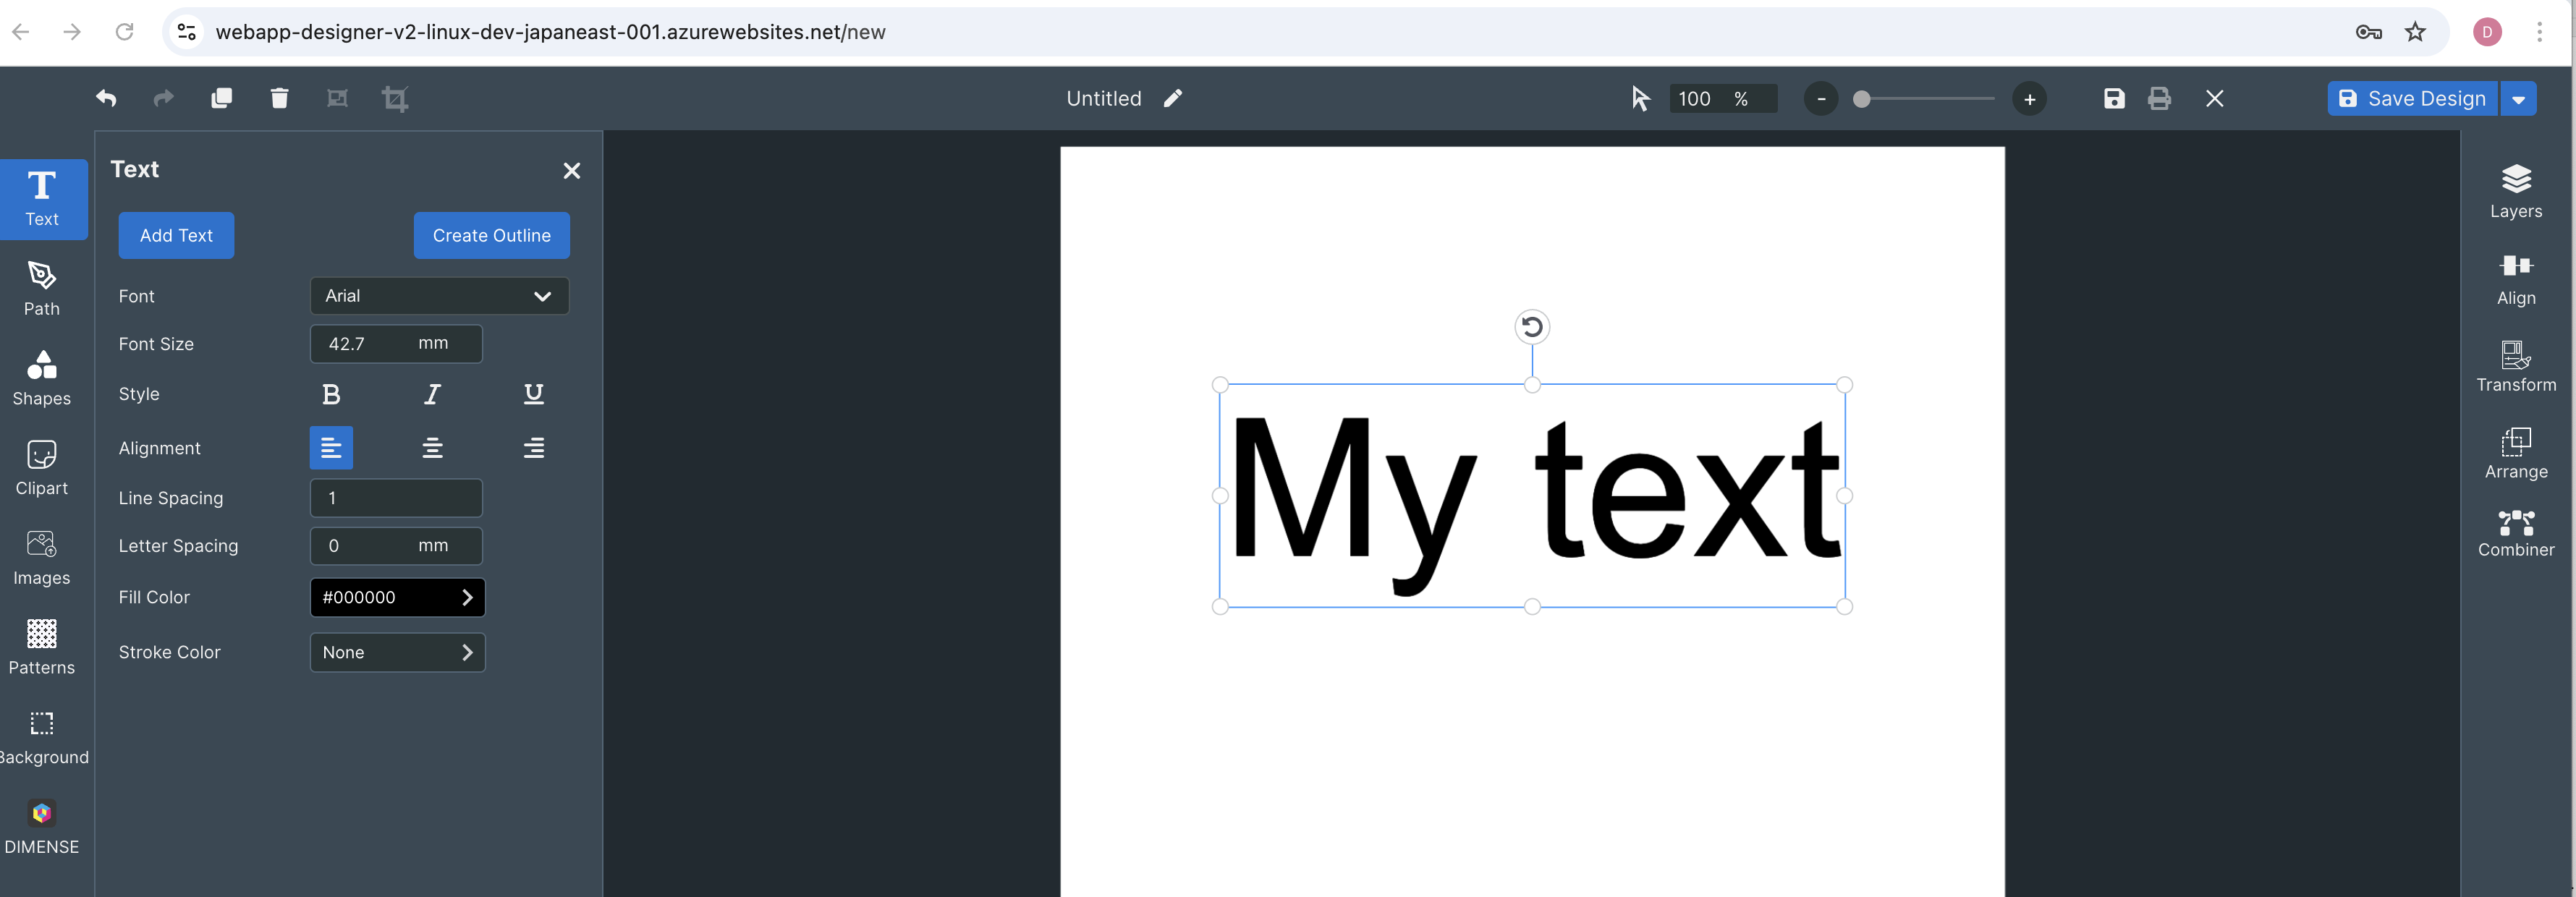This screenshot has width=2576, height=897.
Task: Open the Combiner panel
Action: (x=2516, y=533)
